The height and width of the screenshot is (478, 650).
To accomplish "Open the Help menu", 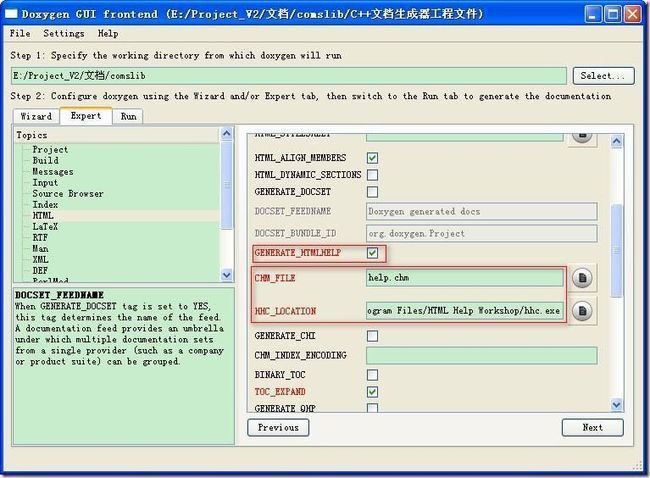I will tap(108, 34).
